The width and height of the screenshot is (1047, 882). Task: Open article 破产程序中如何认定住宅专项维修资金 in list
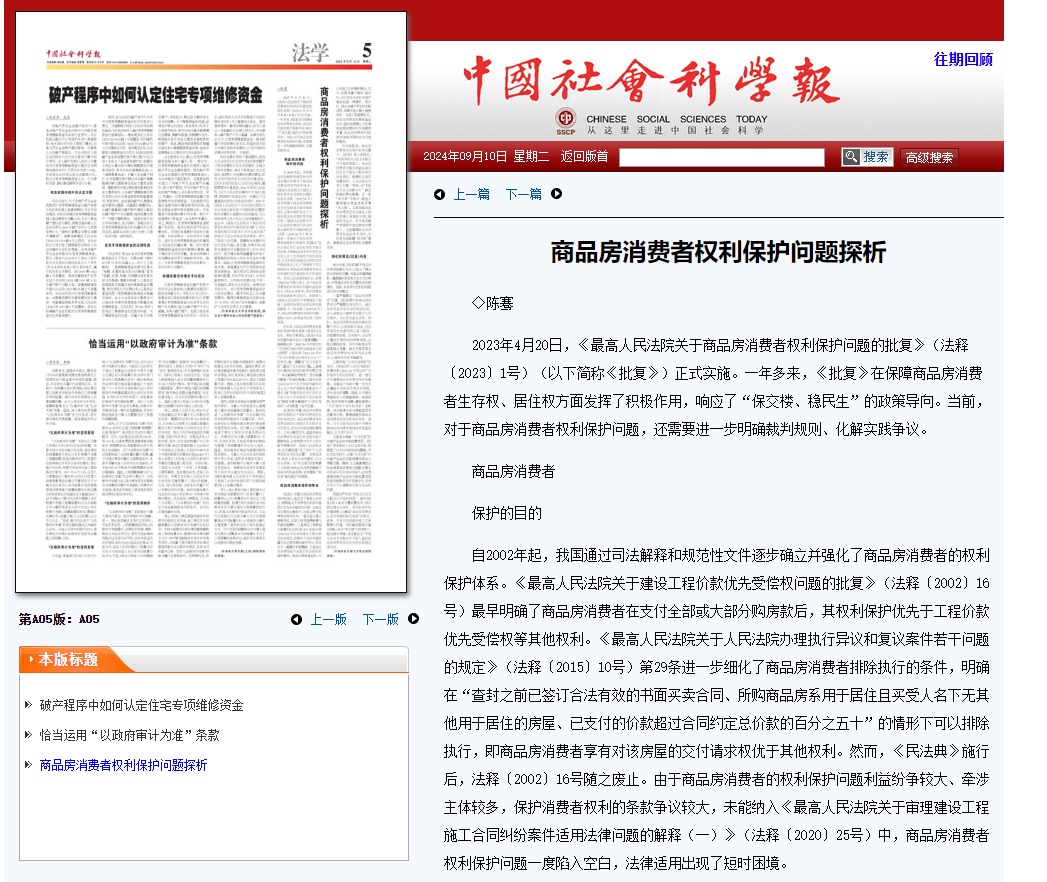point(141,705)
